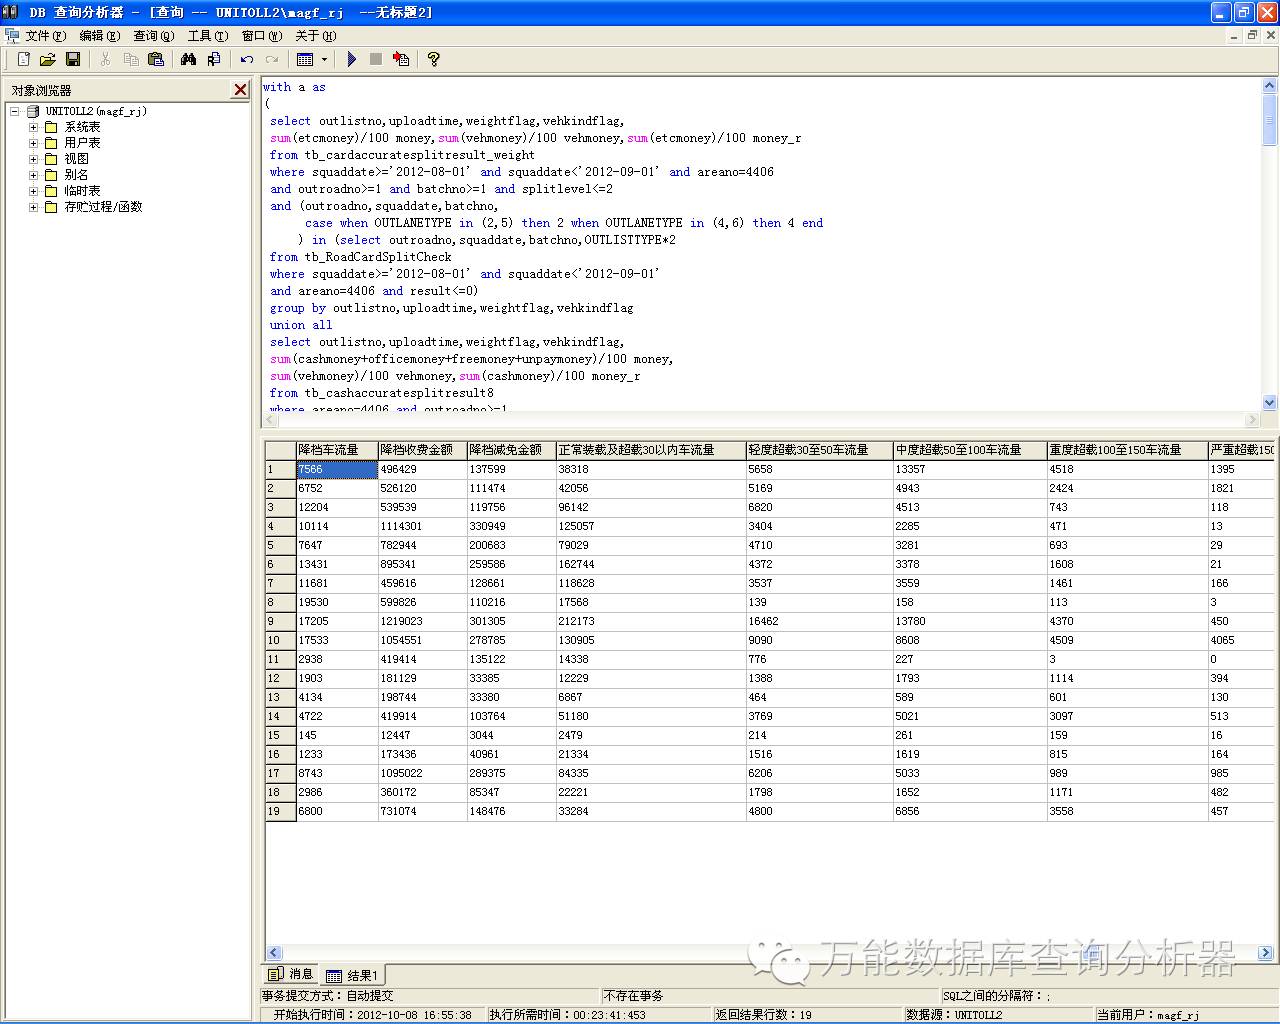Click the 重度超载100至150车流量 column header

point(1127,450)
